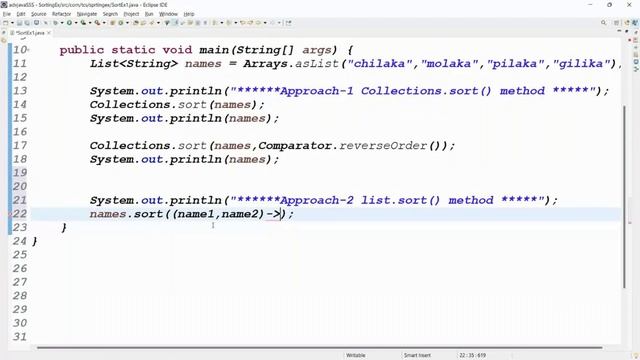This screenshot has width=640, height=360.
Task: Collapse the main method at line 10
Action: (x=28, y=50)
